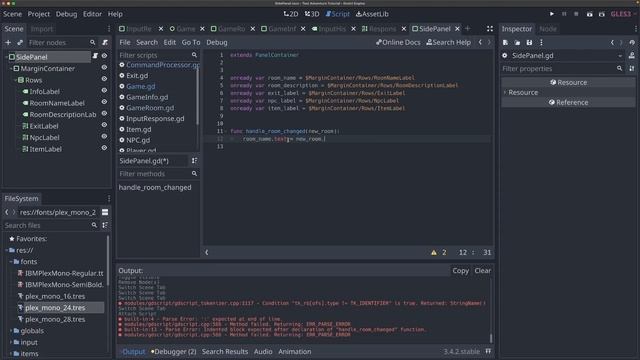Collapse the fonts folder
The height and width of the screenshot is (360, 640).
tap(11, 262)
